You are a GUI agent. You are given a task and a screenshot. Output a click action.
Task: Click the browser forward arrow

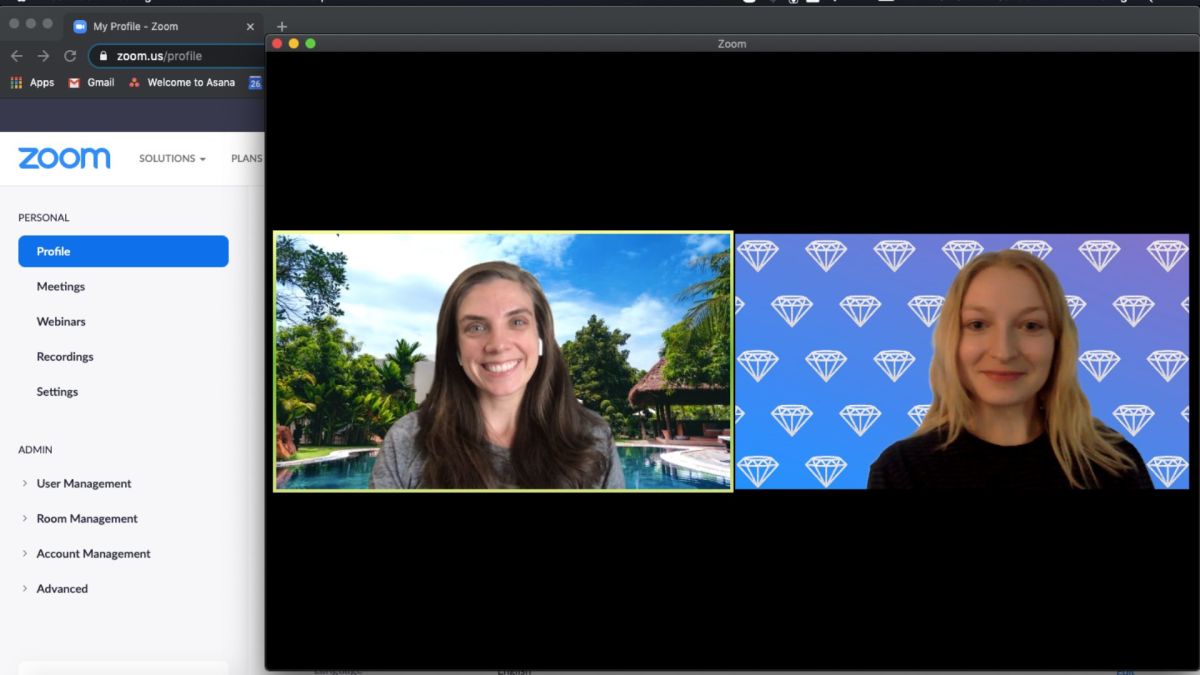43,56
